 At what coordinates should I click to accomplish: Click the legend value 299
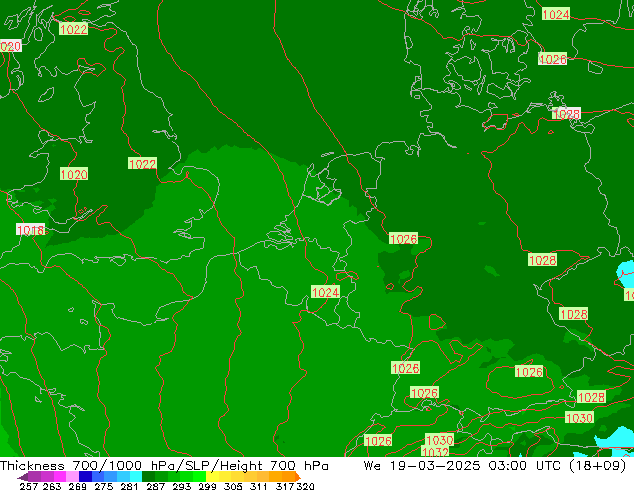tap(207, 486)
